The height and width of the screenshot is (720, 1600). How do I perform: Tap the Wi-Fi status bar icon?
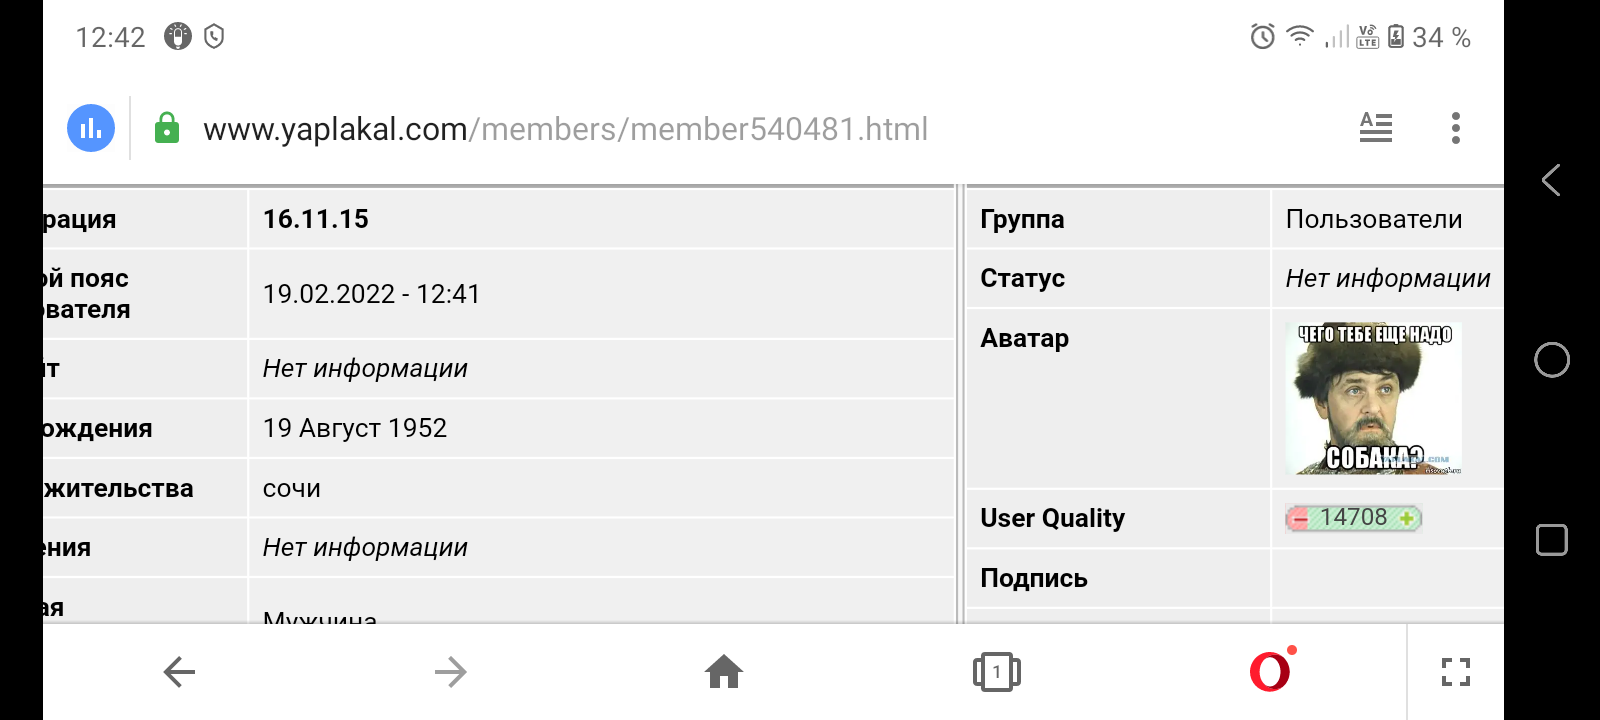(1300, 36)
